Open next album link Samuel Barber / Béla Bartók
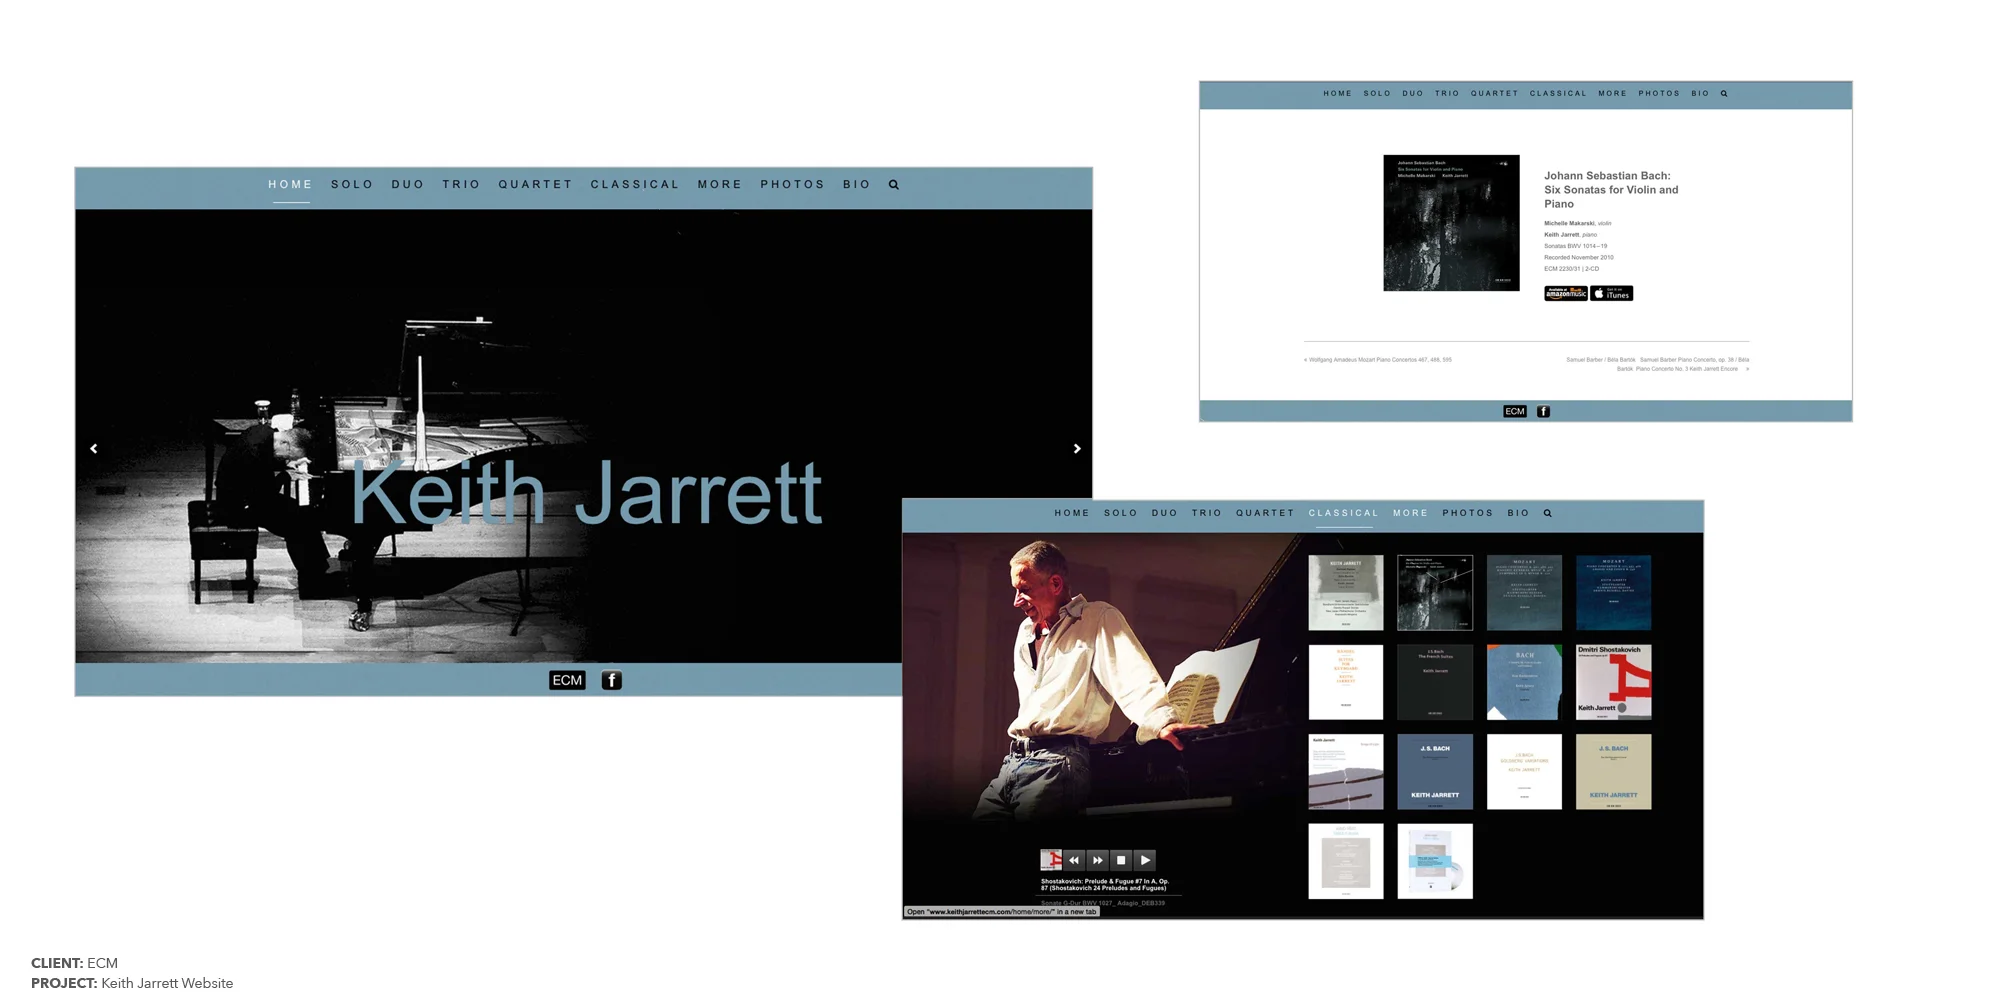Viewport: 2000px width, 1000px height. click(1658, 364)
